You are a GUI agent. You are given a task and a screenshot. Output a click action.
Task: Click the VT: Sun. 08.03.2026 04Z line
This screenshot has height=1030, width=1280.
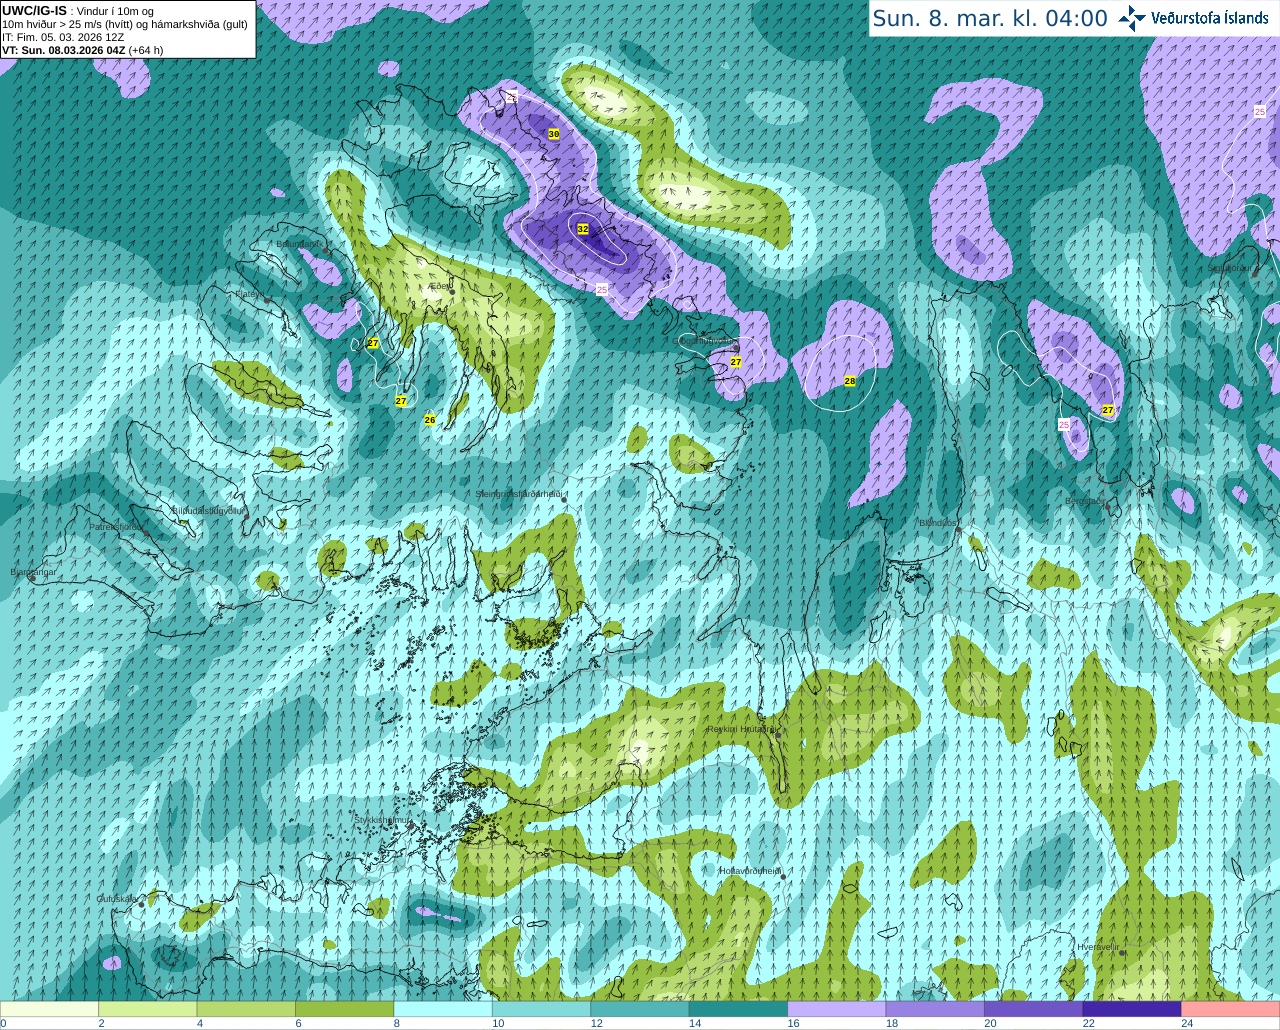83,50
